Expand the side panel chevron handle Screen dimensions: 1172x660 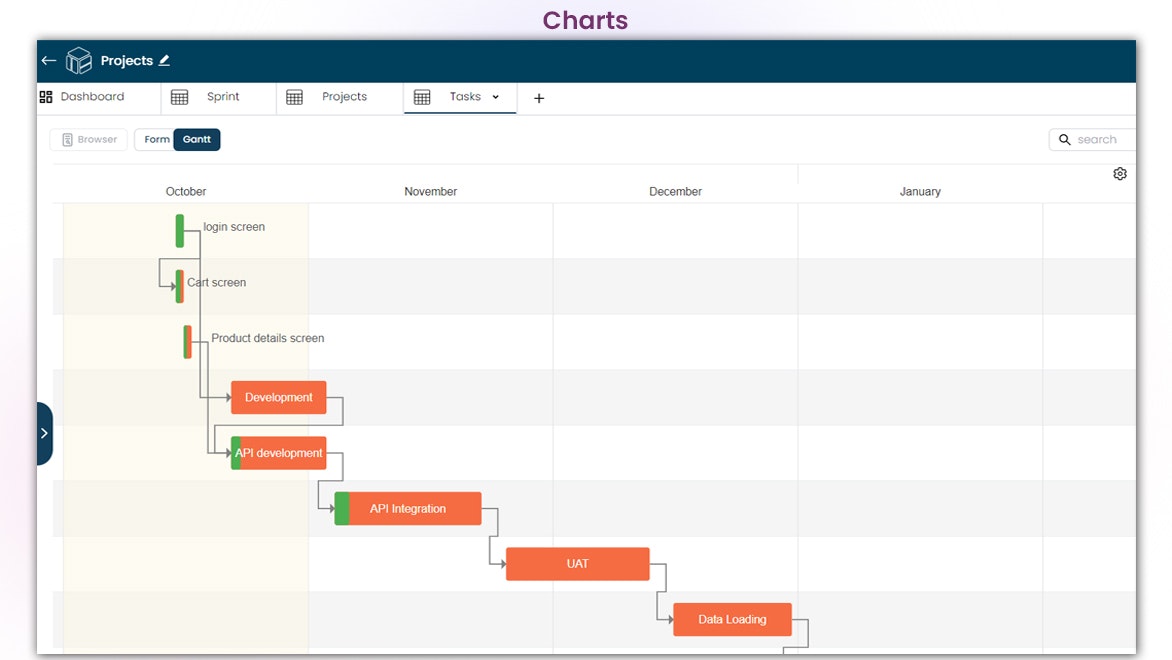click(x=44, y=434)
